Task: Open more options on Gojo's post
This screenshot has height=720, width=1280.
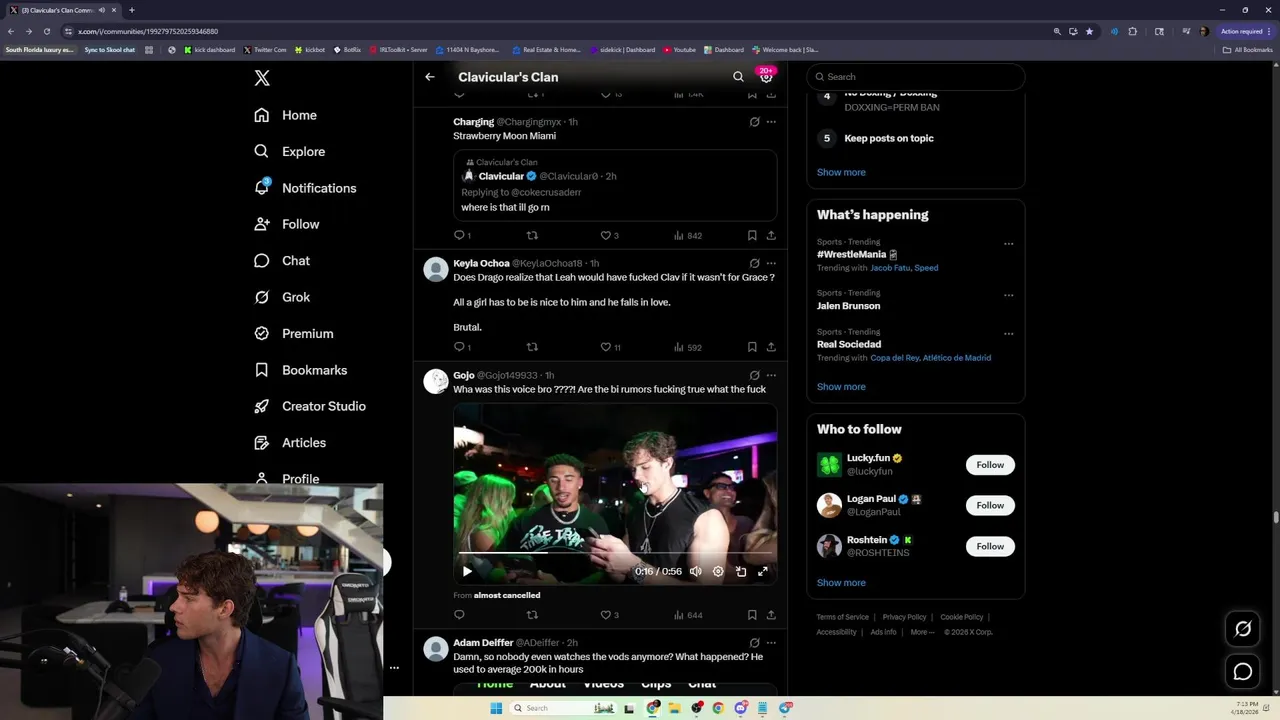Action: (x=771, y=375)
